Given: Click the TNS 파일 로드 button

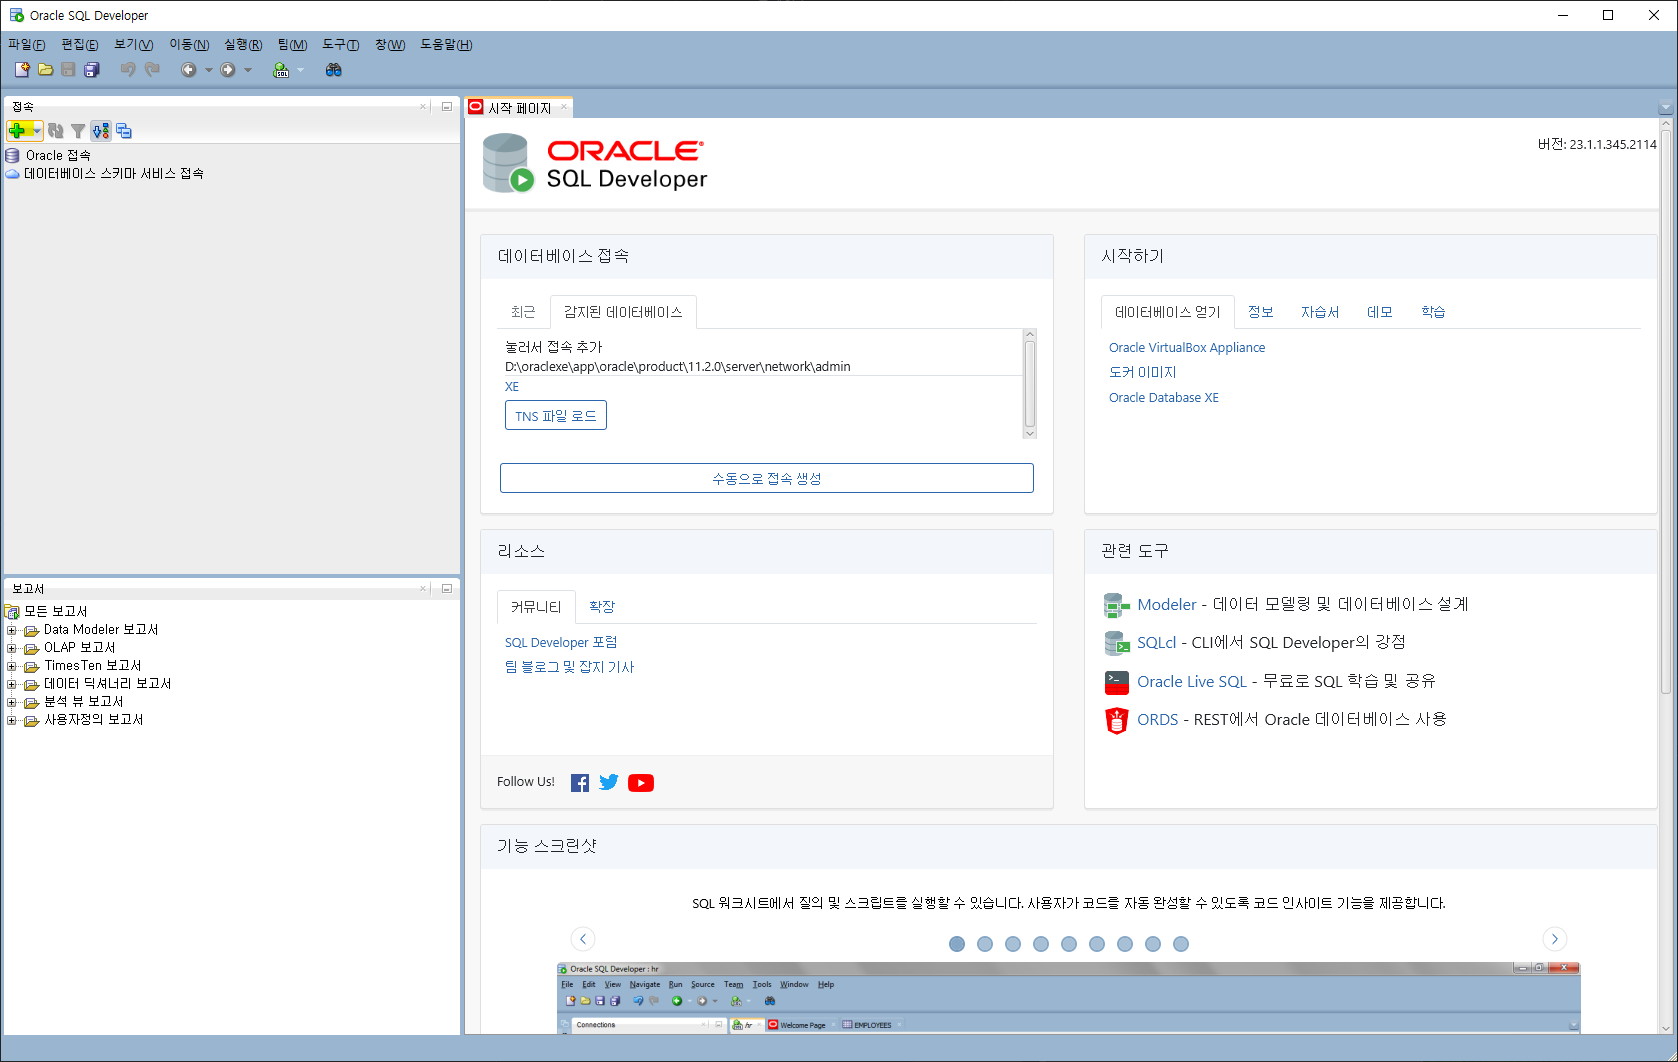Looking at the screenshot, I should 556,415.
